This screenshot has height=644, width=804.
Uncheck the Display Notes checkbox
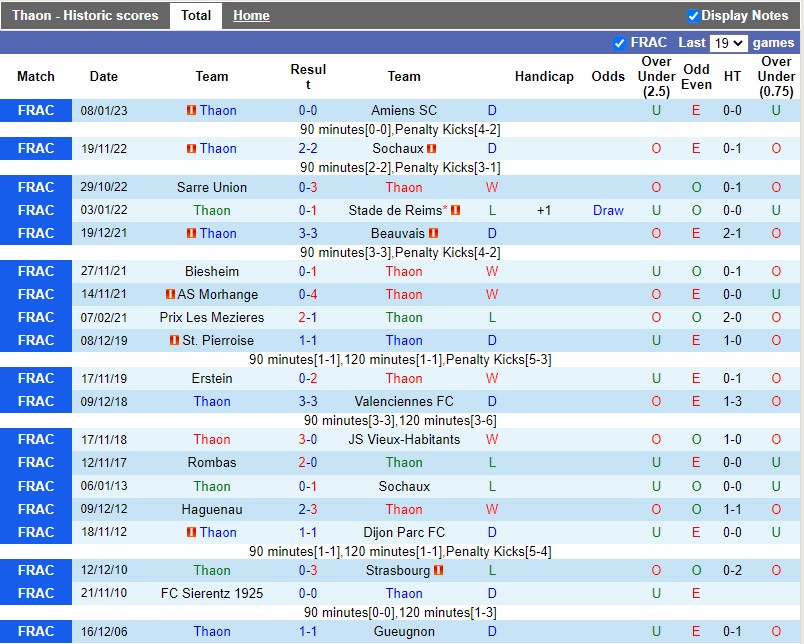[x=693, y=16]
